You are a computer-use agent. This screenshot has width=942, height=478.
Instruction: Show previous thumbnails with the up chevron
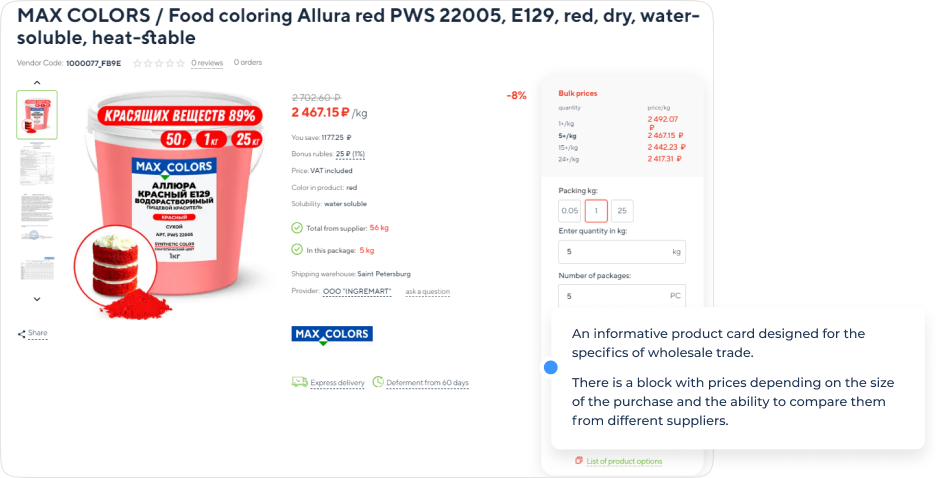(x=37, y=82)
